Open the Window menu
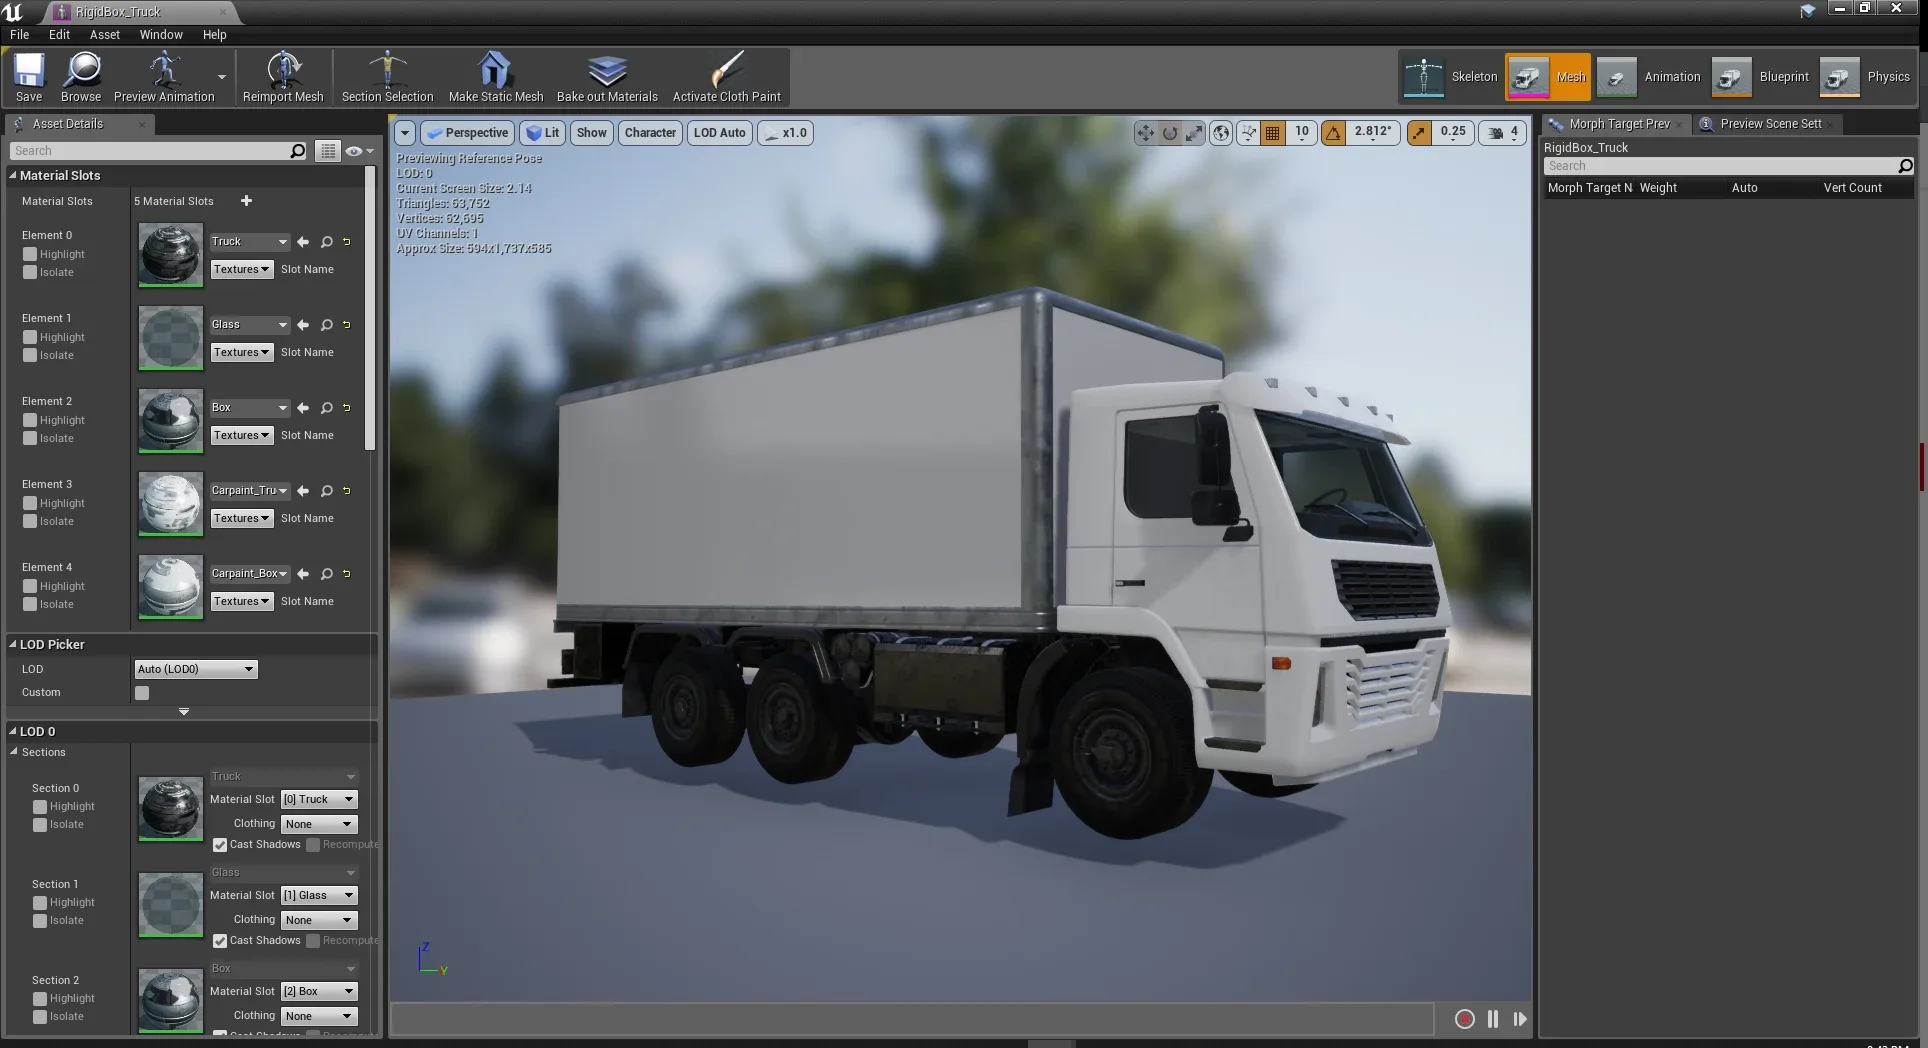Screen dimensions: 1928x1048 coord(160,34)
